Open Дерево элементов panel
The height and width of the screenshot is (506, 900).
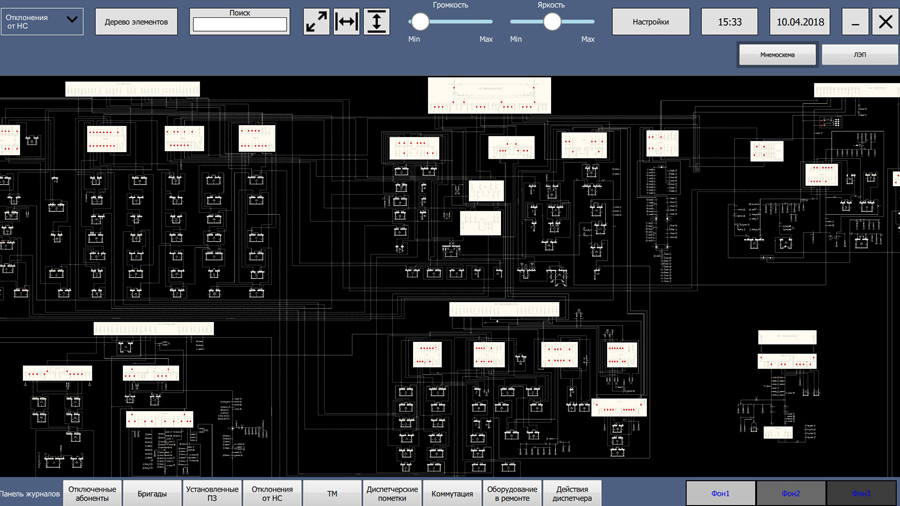tap(136, 22)
